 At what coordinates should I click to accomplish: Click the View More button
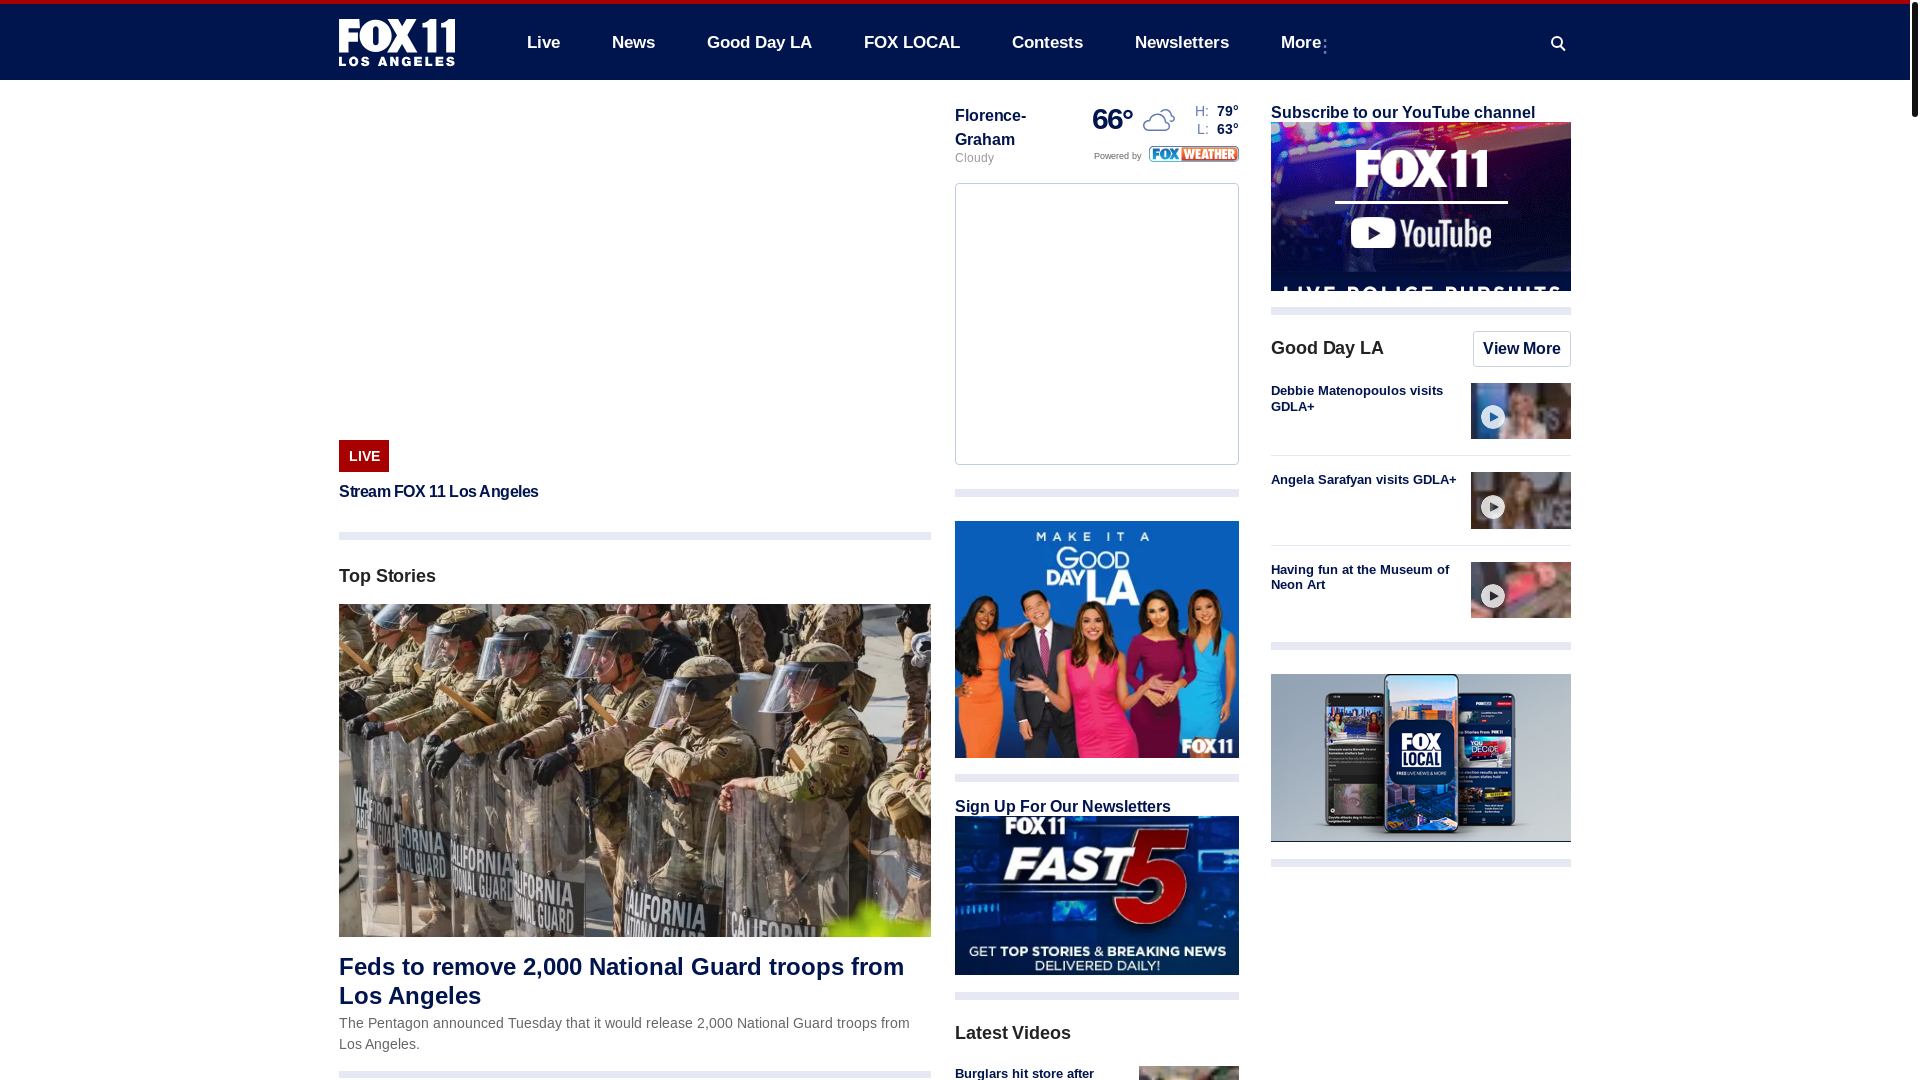[x=1521, y=349]
